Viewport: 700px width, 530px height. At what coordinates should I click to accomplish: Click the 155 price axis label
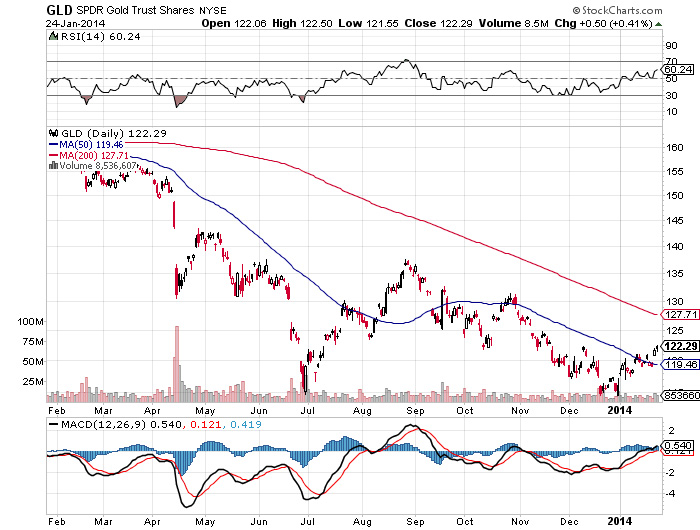675,172
